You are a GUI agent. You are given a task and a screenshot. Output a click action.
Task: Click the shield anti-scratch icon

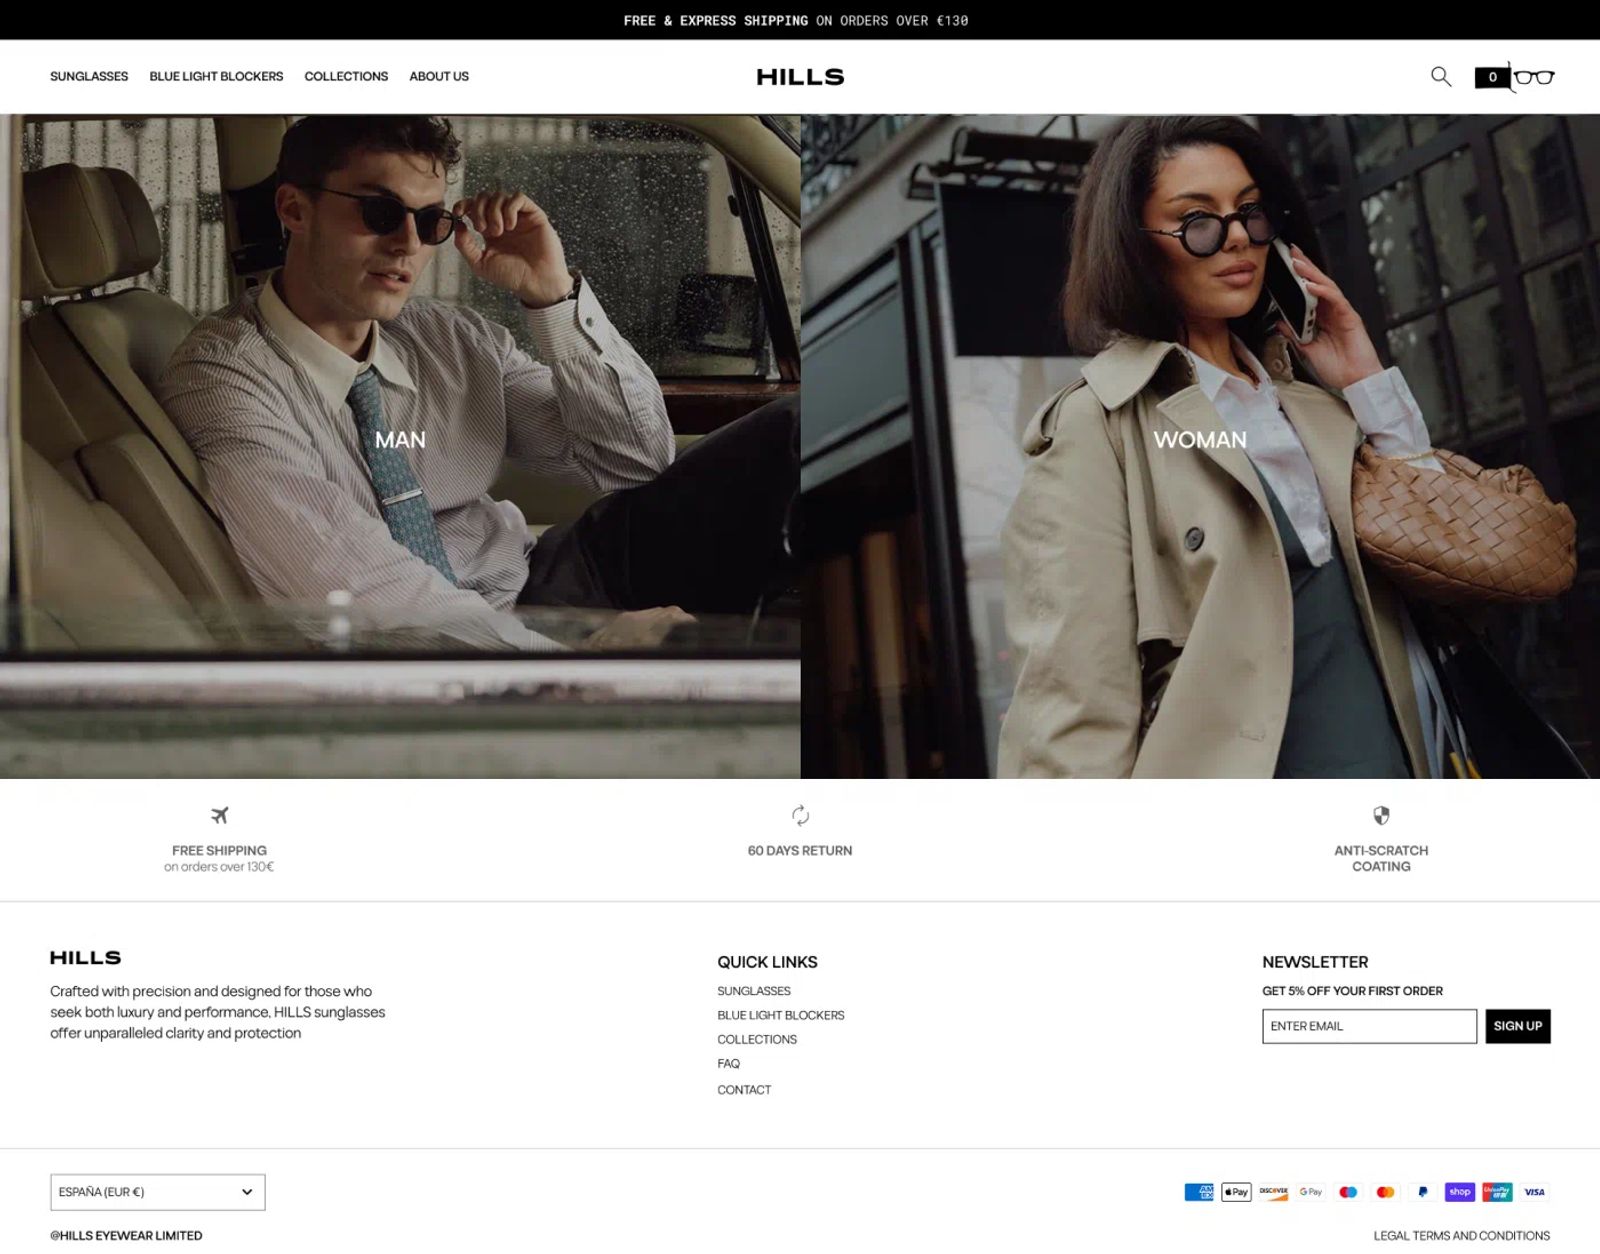point(1381,815)
